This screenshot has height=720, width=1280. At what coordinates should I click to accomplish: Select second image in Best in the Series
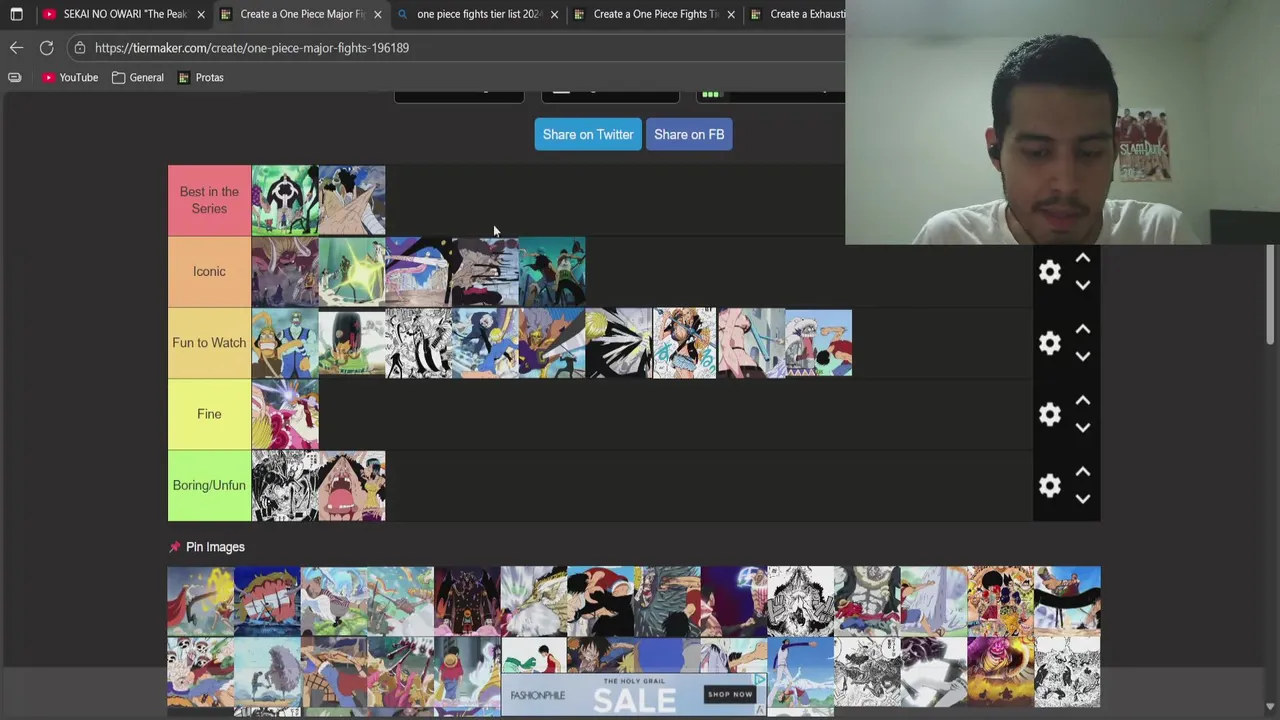pyautogui.click(x=352, y=201)
